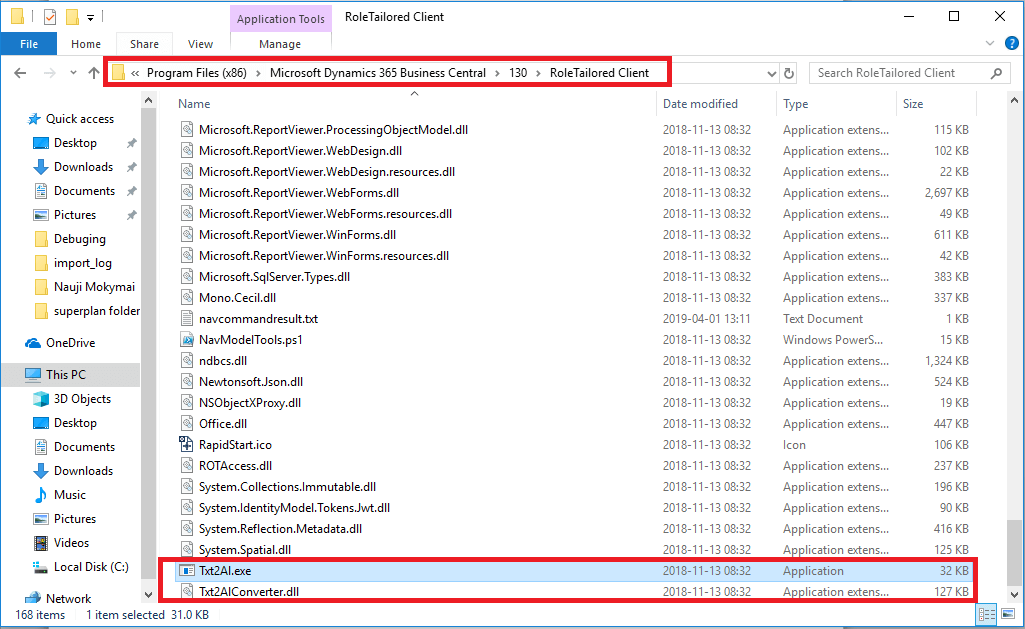Click the Txt2Al.exe application icon
1025x629 pixels.
(x=187, y=571)
